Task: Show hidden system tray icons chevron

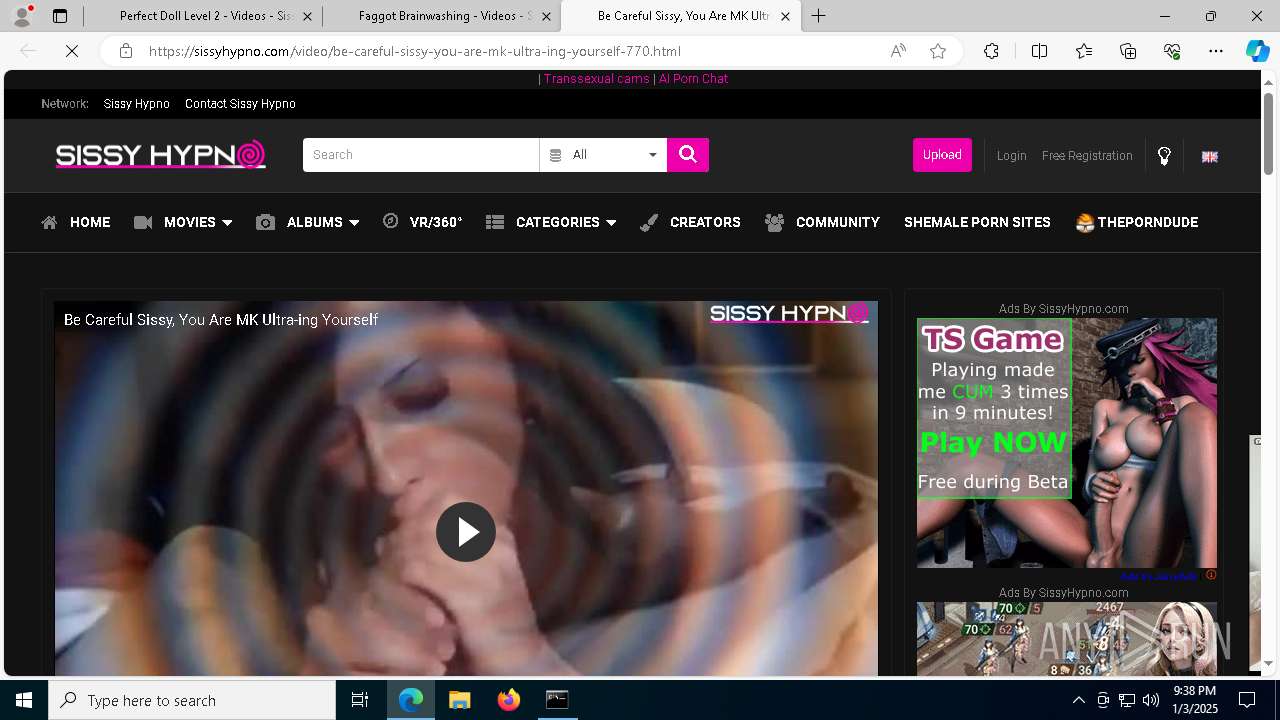Action: click(x=1078, y=700)
